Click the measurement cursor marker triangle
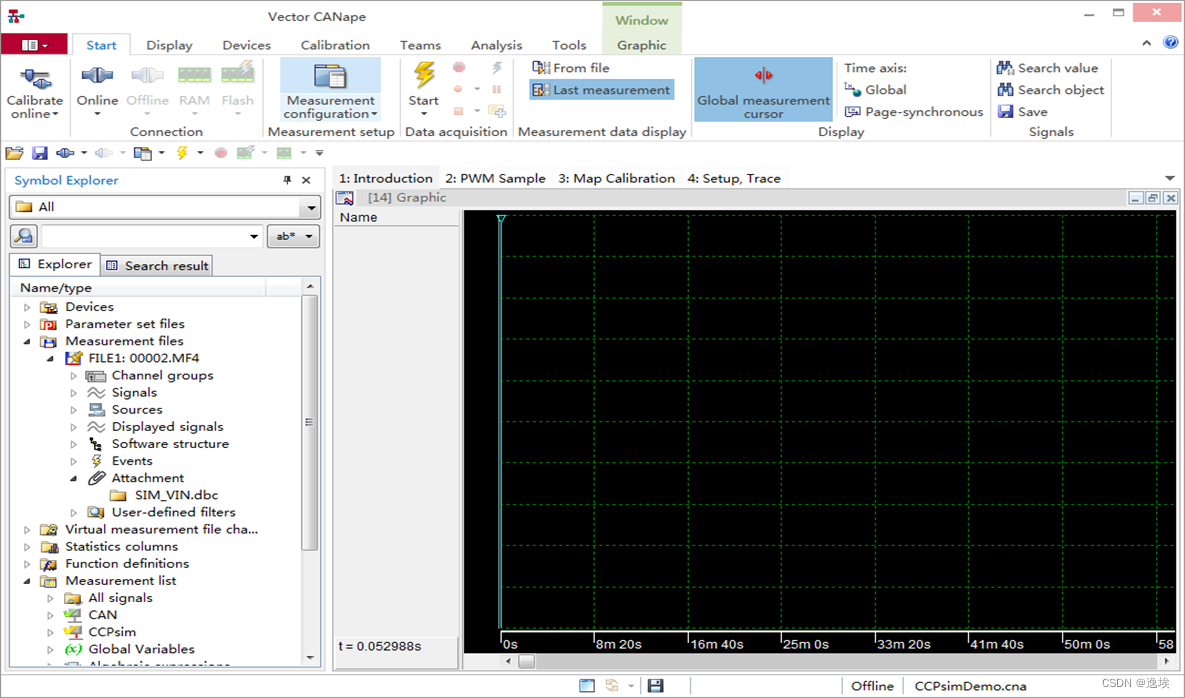The width and height of the screenshot is (1185, 698). 500,219
